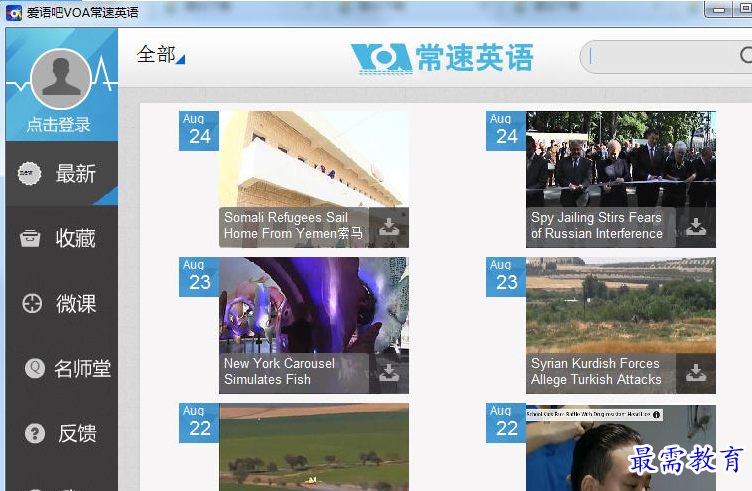Minimize the 爱语吧VOA window
Viewport: 752px width, 491px height.
pyautogui.click(x=718, y=10)
